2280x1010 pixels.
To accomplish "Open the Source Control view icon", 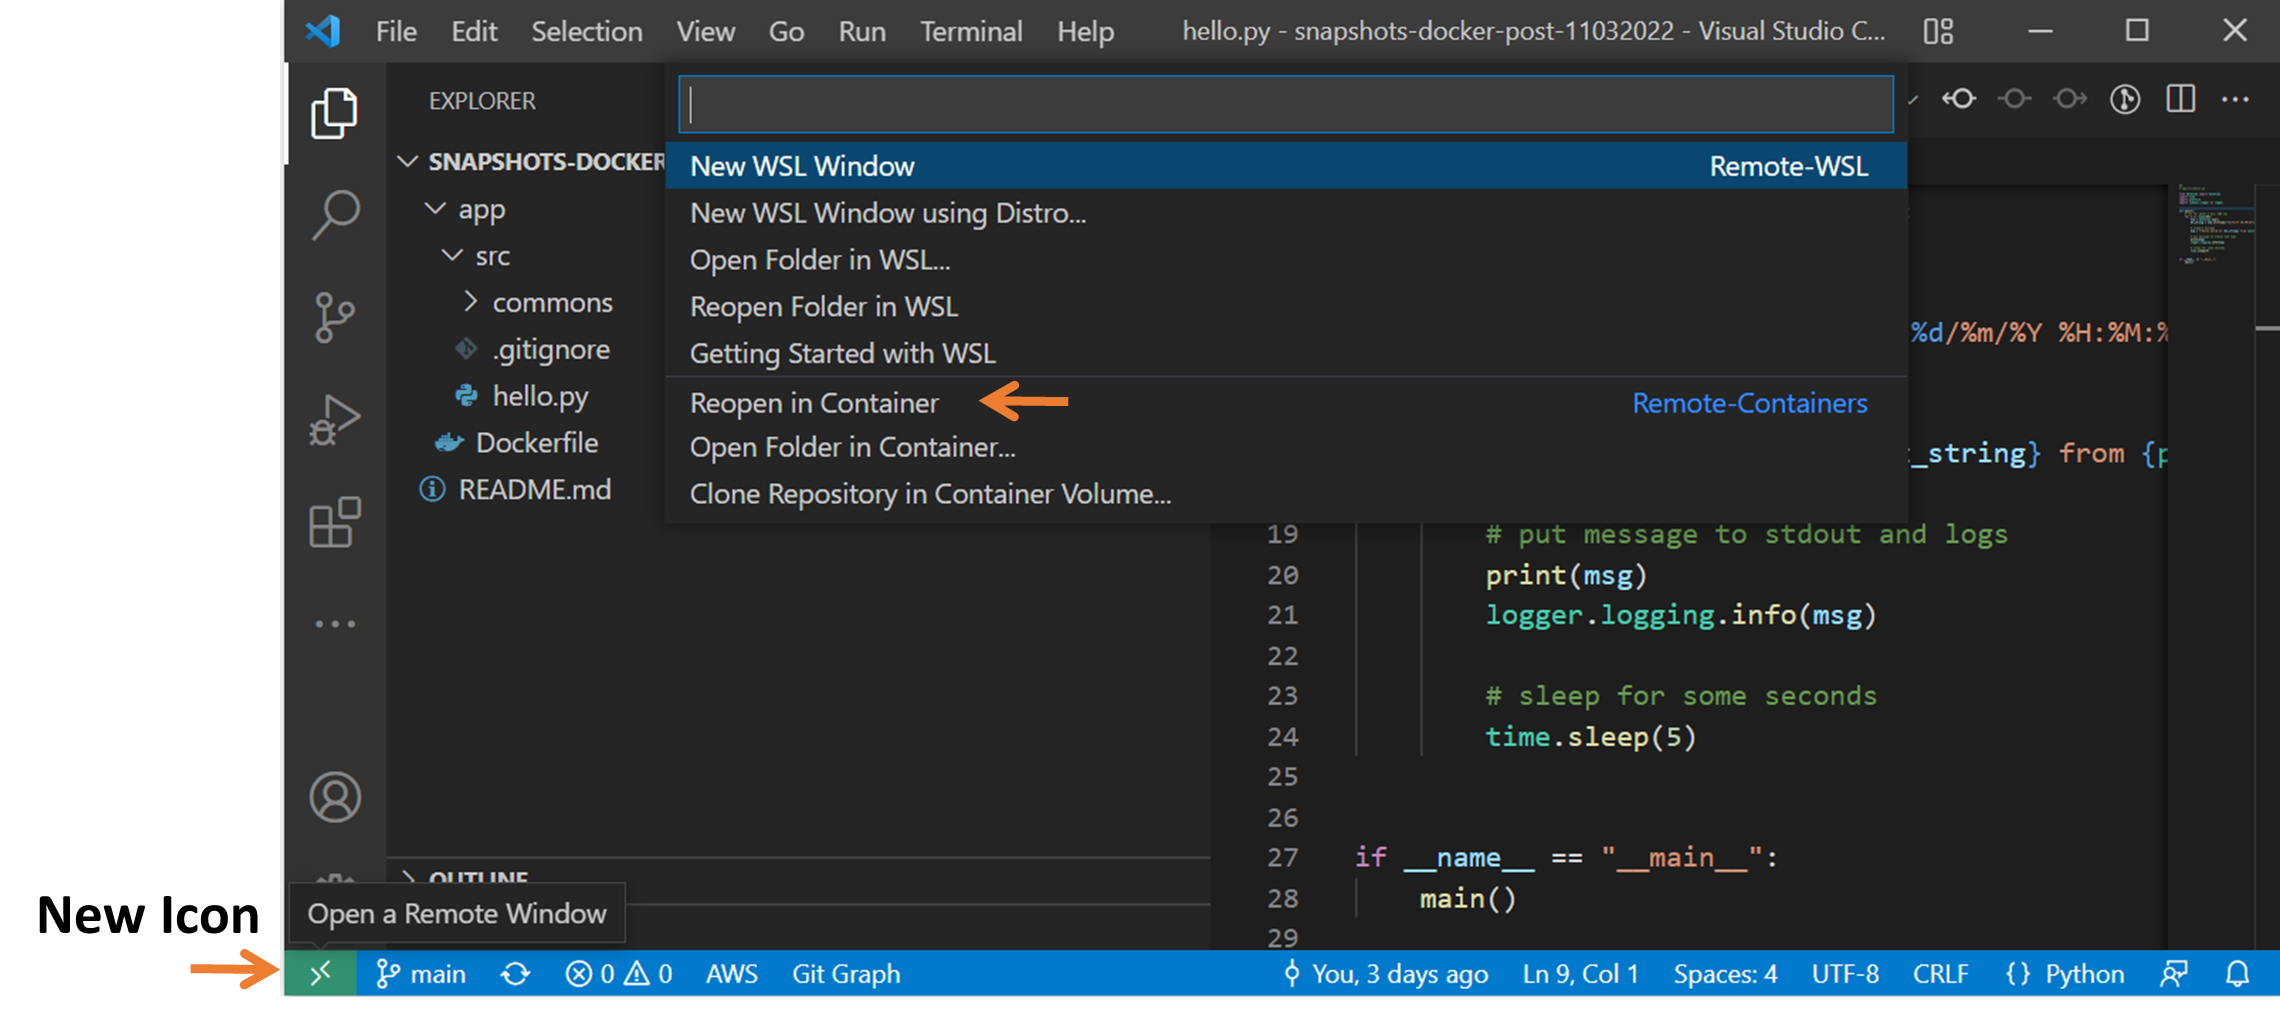I will 334,318.
